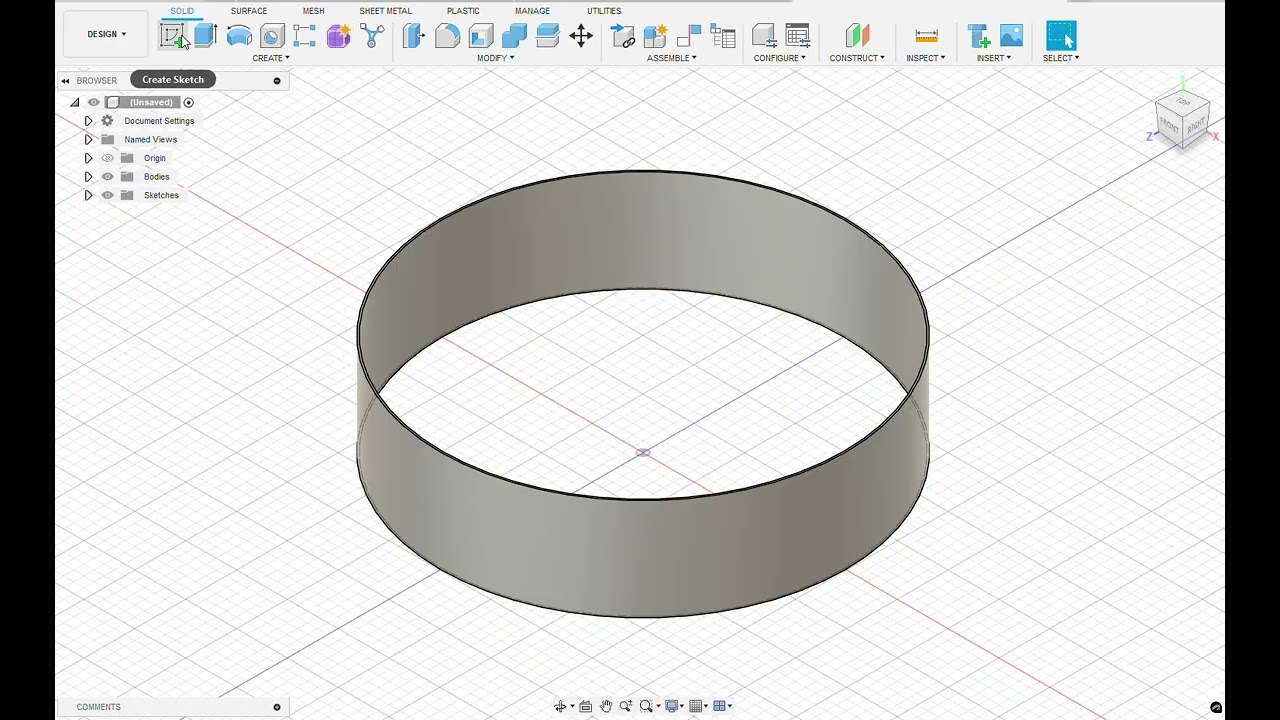Select the Combine tool
This screenshot has height=720, width=1280.
pyautogui.click(x=514, y=36)
